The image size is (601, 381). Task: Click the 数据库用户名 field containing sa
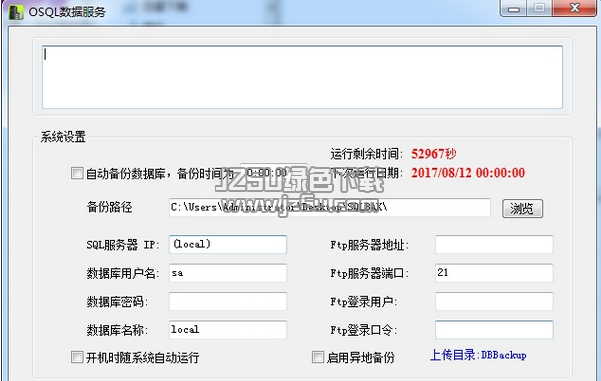(228, 273)
